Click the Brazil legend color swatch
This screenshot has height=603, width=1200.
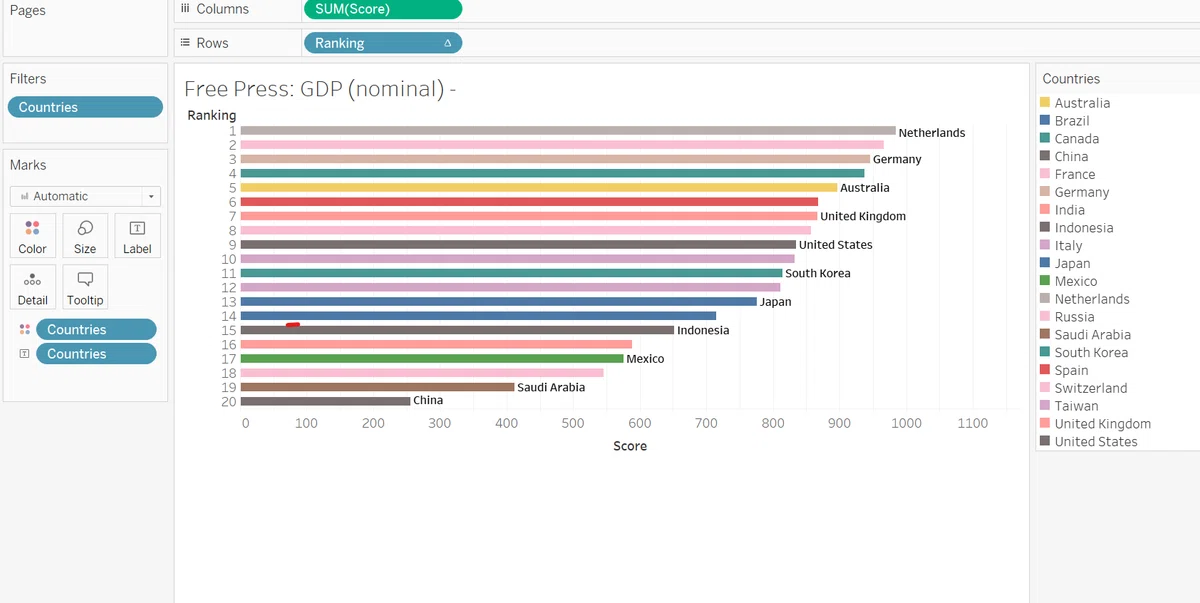(x=1045, y=120)
